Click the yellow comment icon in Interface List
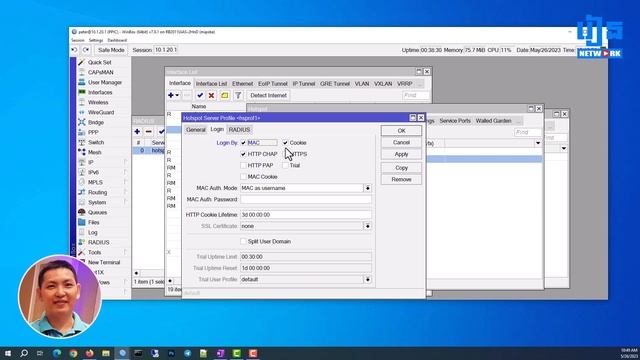This screenshot has width=640, height=360. [x=224, y=96]
